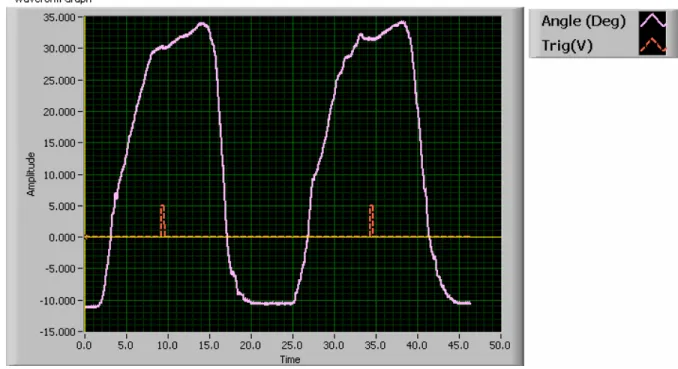Select the Angle (Deg) legend label

[583, 21]
